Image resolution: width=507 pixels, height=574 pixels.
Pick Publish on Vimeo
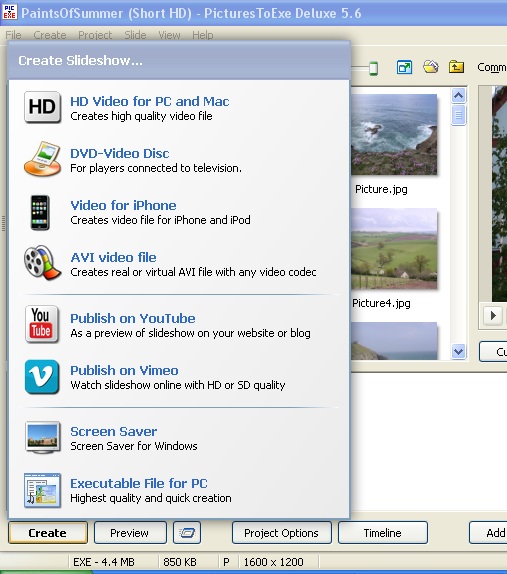(x=124, y=370)
